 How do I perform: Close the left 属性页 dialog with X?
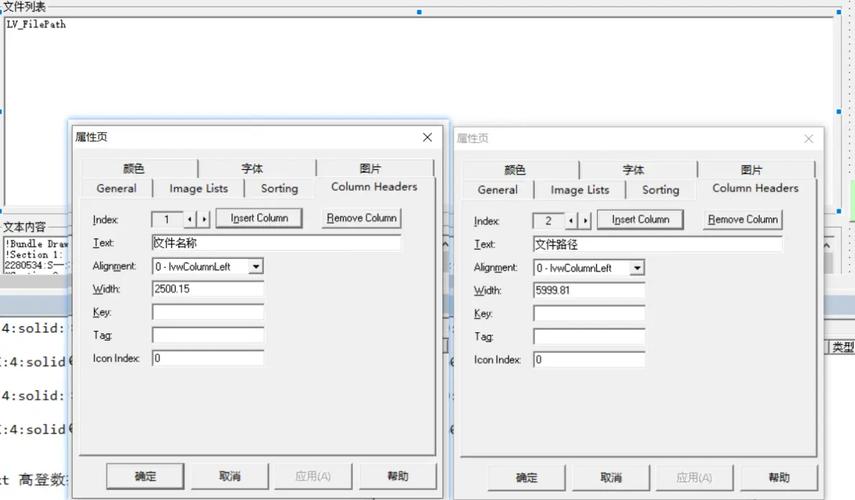coord(427,137)
